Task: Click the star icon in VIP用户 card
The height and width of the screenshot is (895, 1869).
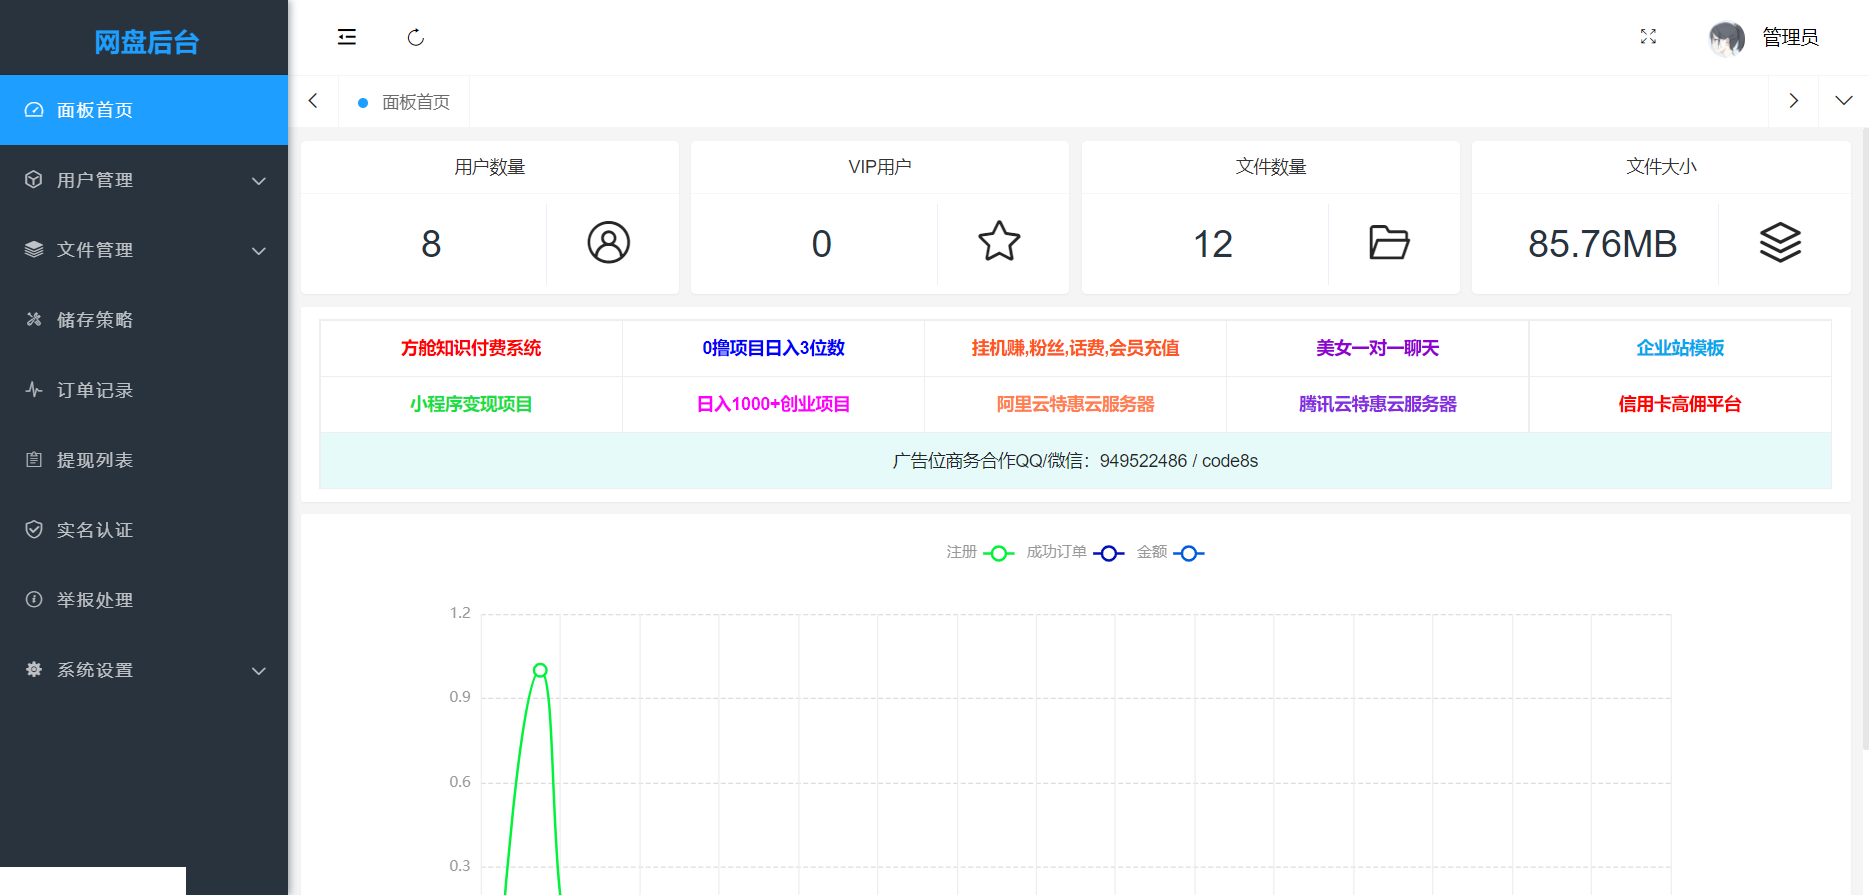Action: [999, 242]
